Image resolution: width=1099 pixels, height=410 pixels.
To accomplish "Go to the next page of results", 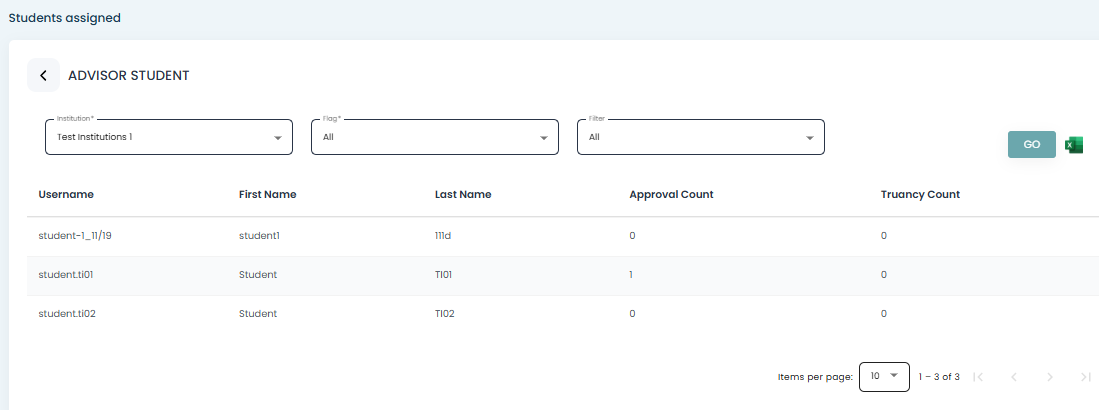I will (x=1049, y=377).
